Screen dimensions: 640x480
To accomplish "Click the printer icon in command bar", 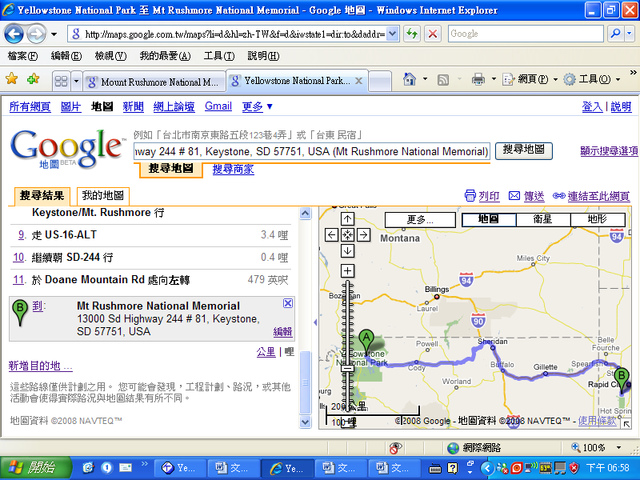I will coord(478,79).
